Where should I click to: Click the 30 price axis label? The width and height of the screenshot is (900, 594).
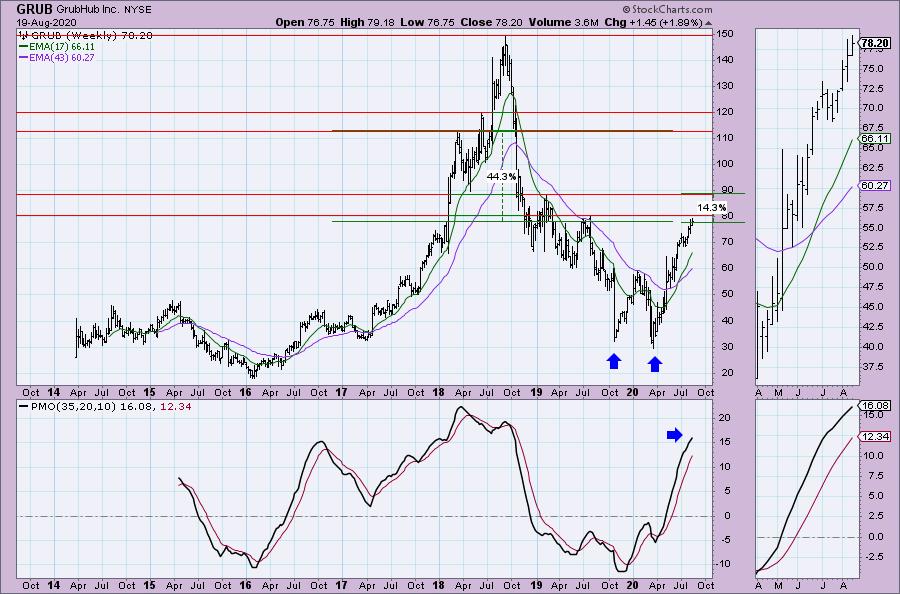pyautogui.click(x=727, y=347)
